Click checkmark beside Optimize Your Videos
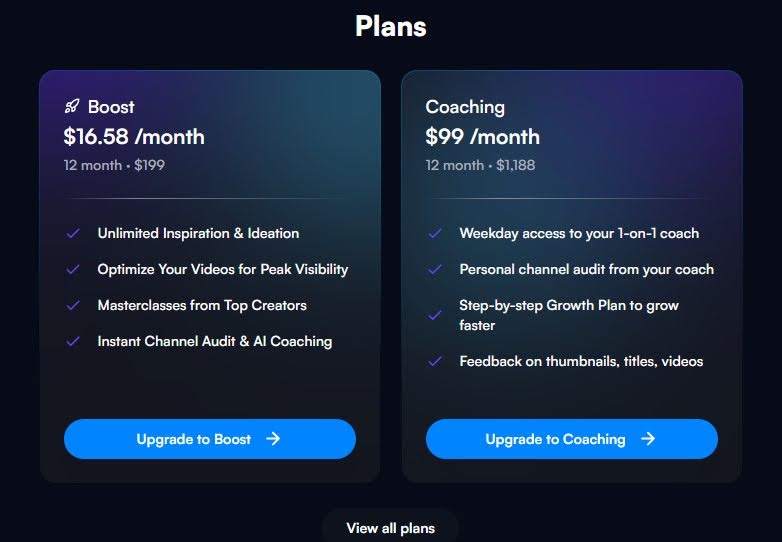 point(73,269)
